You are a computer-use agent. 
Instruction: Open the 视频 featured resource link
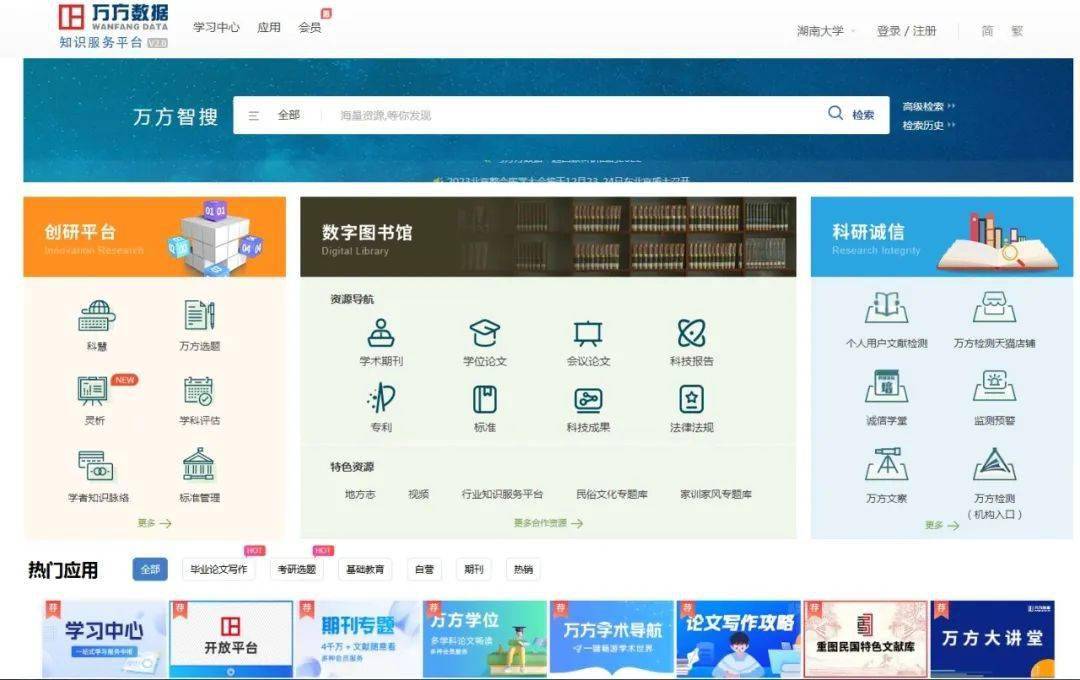(418, 494)
